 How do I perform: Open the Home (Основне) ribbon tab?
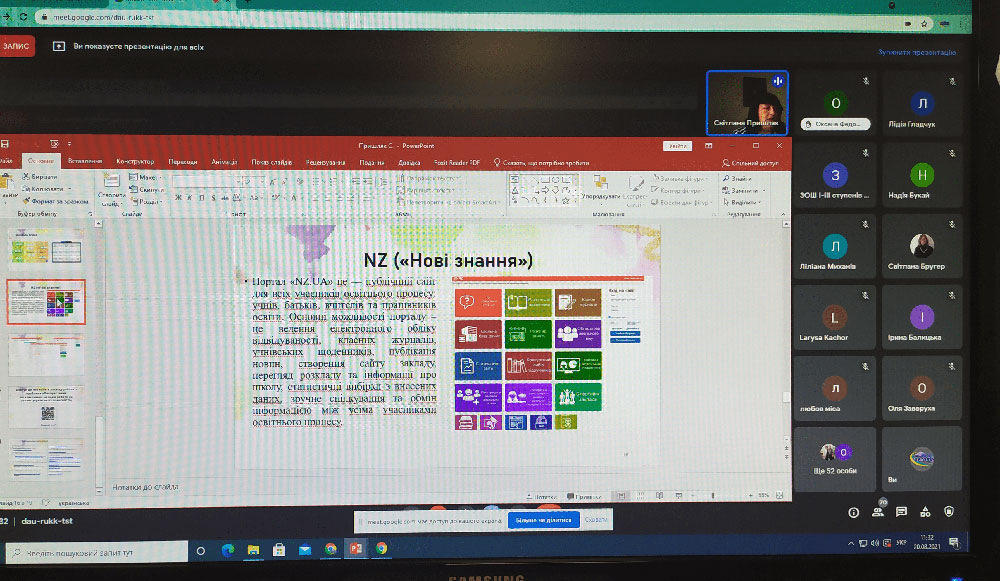point(41,161)
